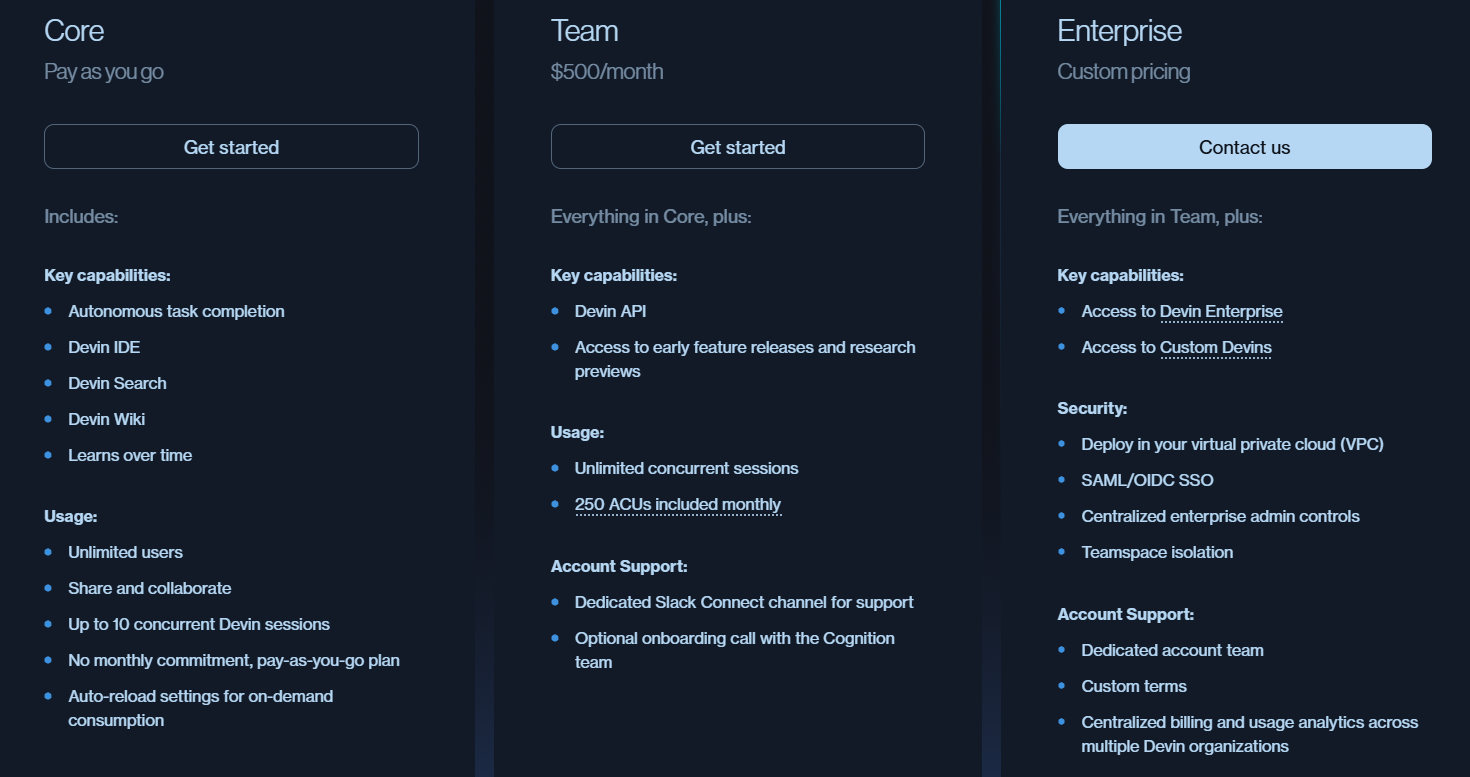Select the Team plan heading

coord(585,31)
